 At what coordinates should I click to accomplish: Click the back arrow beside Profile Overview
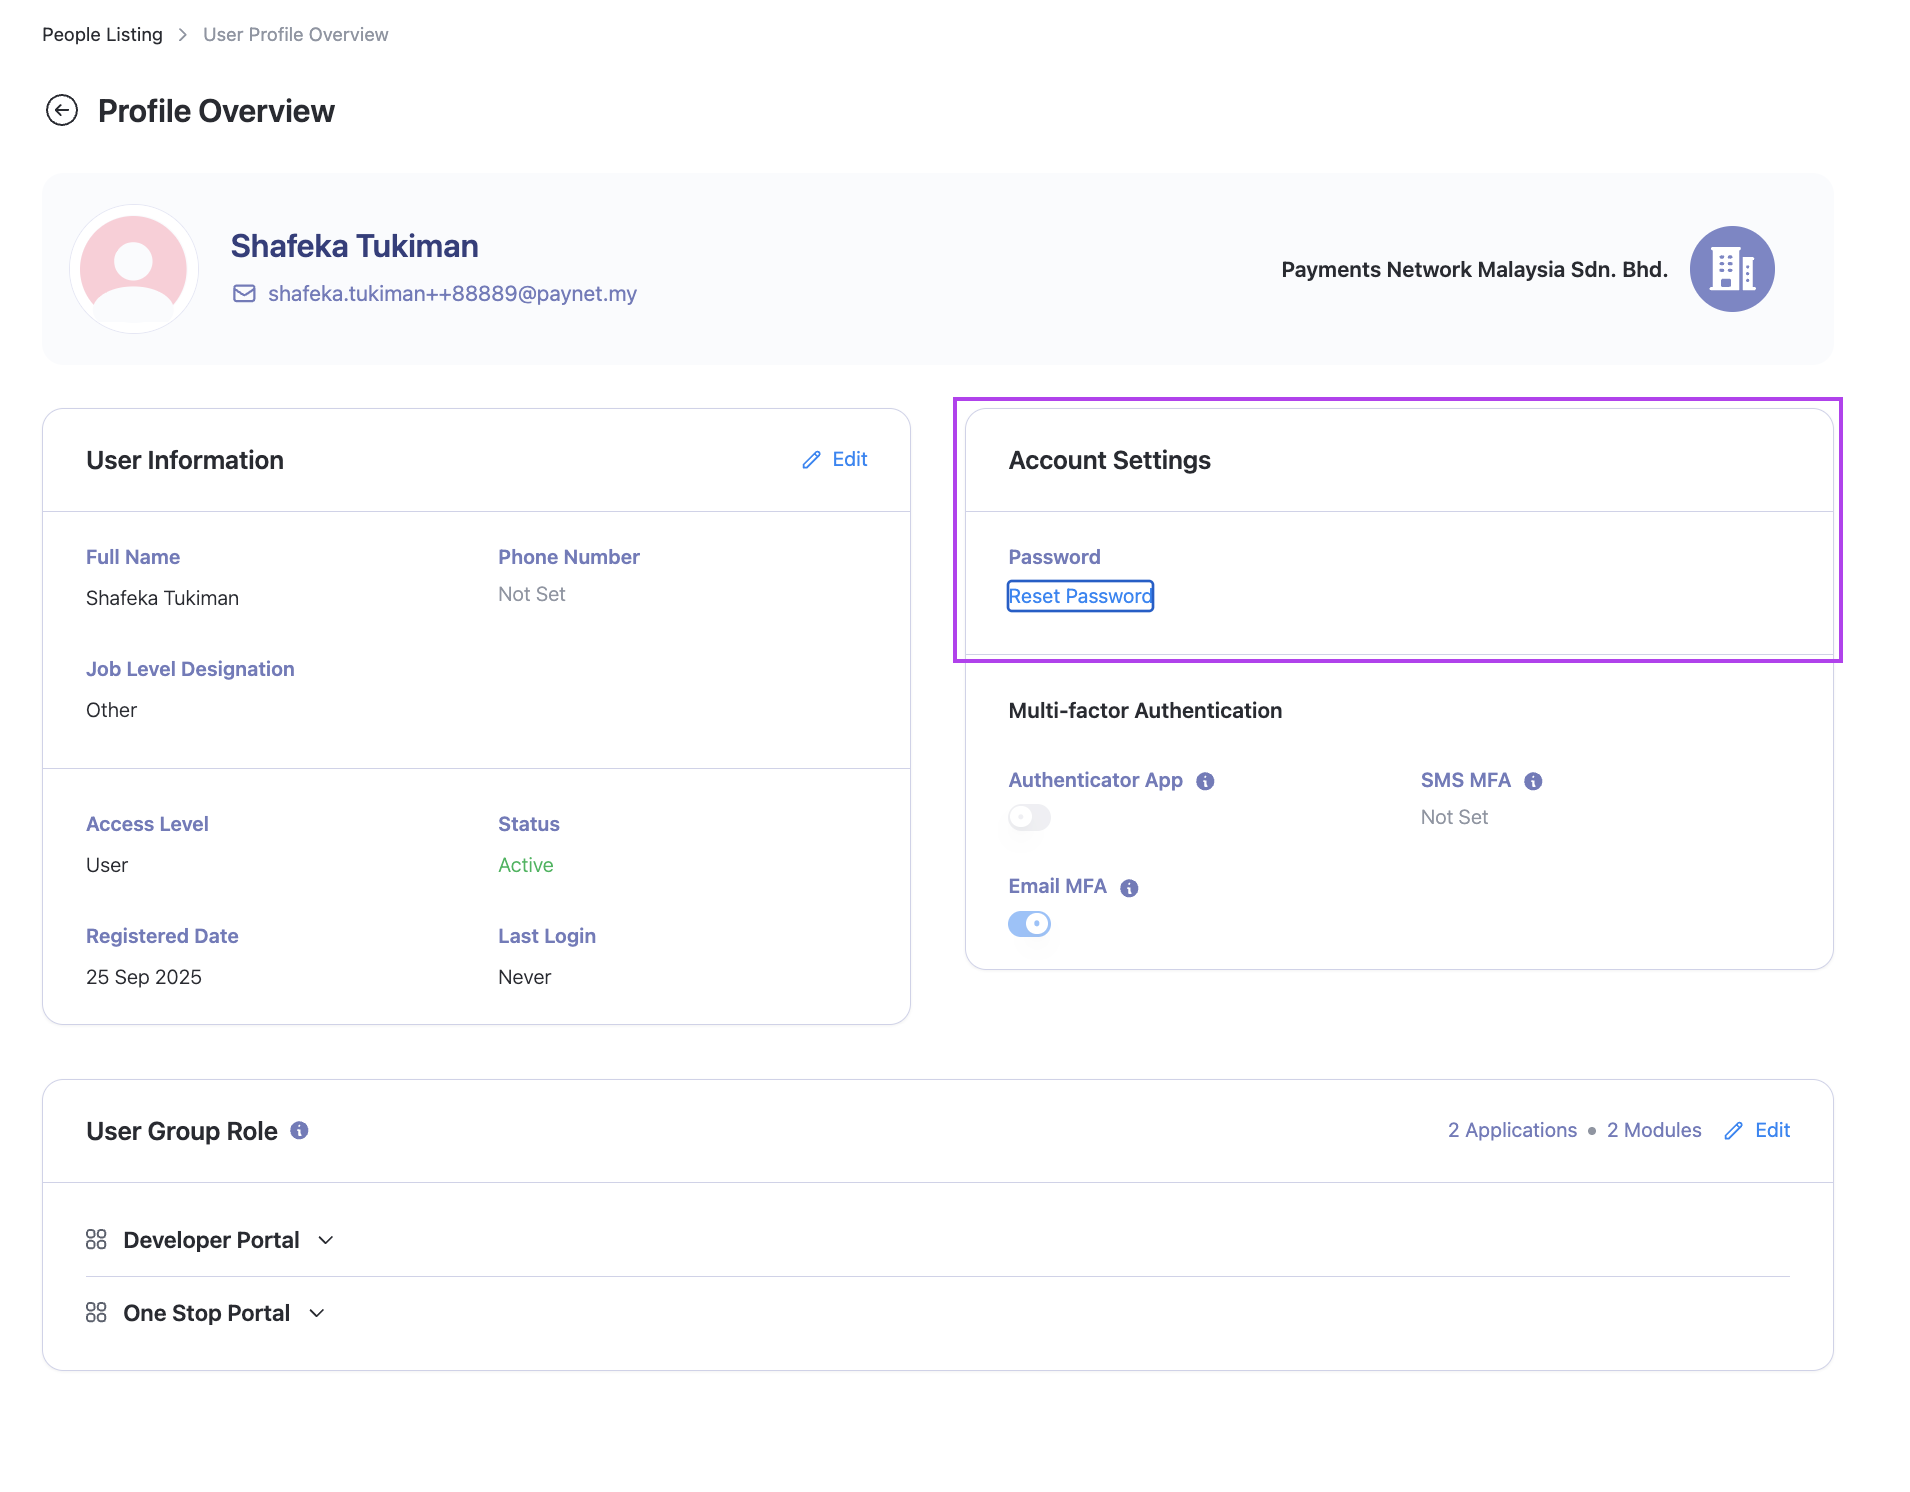[62, 110]
